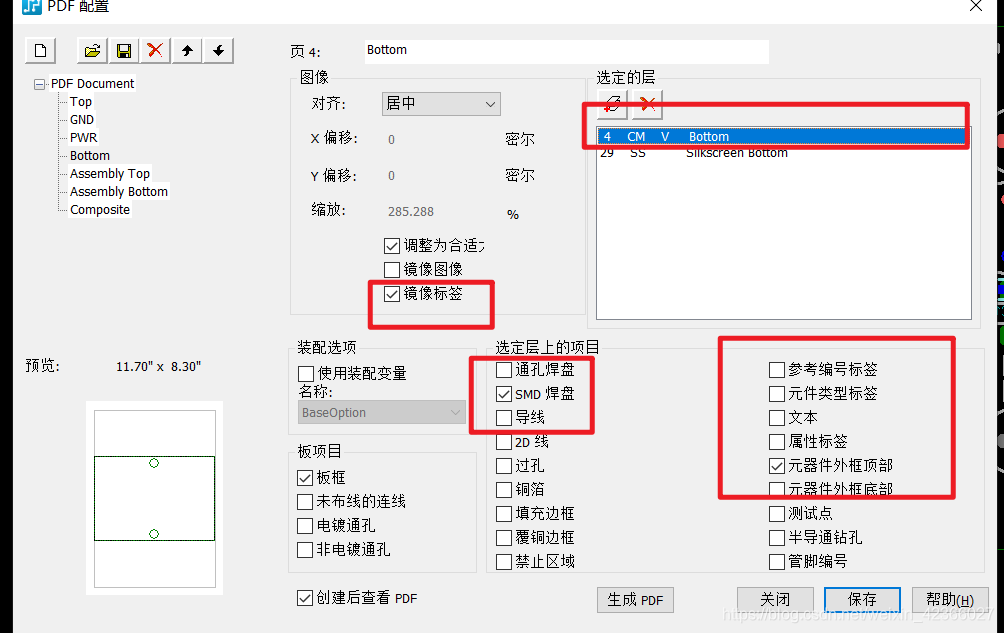The height and width of the screenshot is (633, 1004).
Task: Toggle 创建后查看 PDF checkbox
Action: pos(305,598)
